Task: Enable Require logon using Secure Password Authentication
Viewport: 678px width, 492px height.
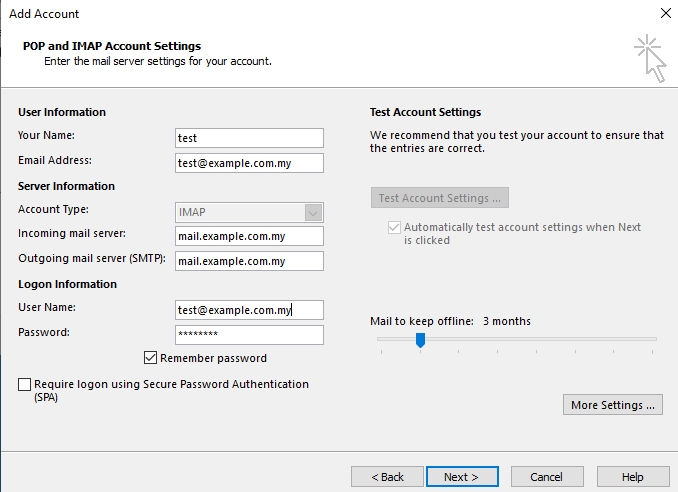Action: [25, 384]
